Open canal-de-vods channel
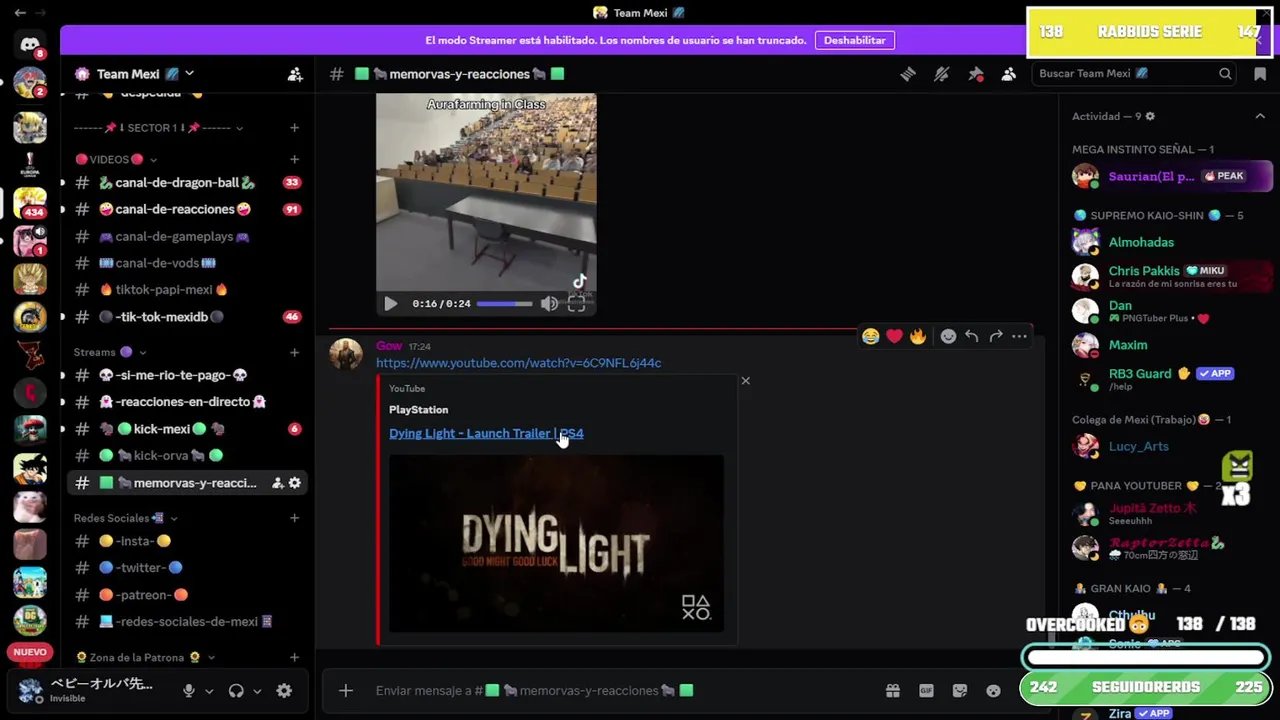The height and width of the screenshot is (720, 1280). (x=187, y=263)
